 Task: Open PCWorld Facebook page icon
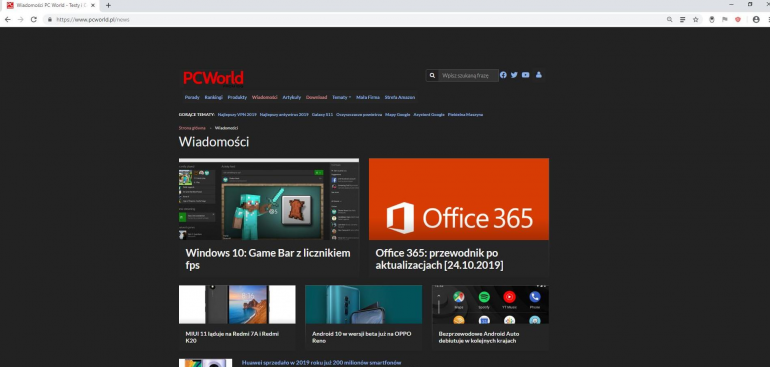point(503,75)
